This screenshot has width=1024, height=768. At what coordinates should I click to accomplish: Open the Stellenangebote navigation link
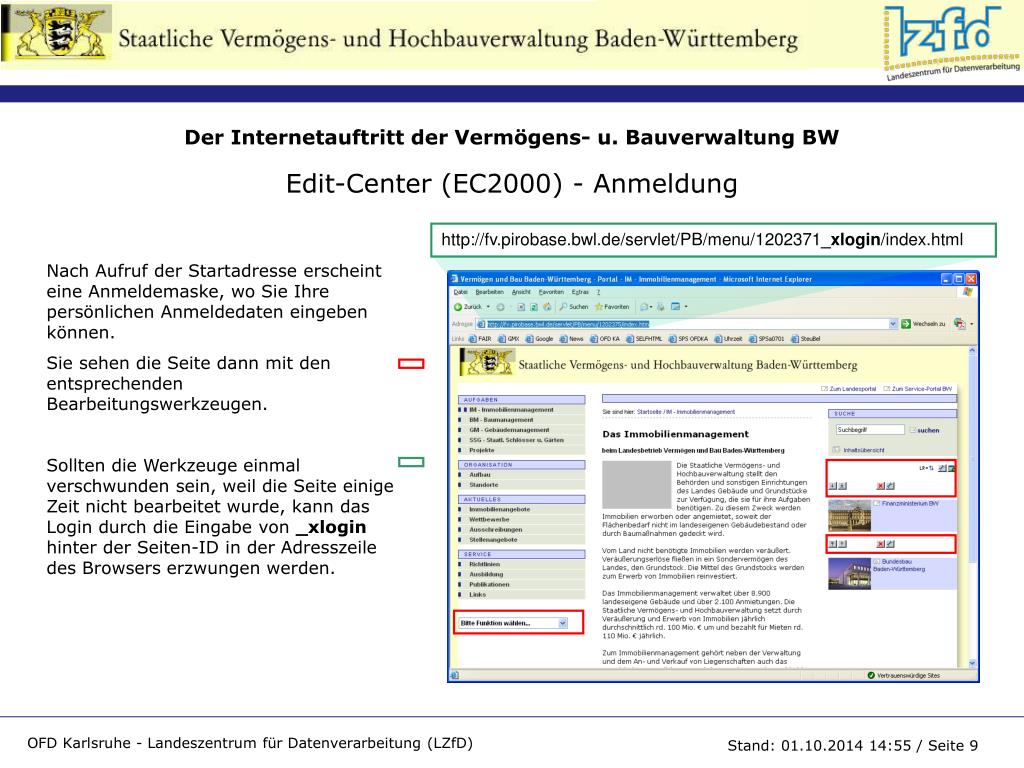pyautogui.click(x=493, y=539)
